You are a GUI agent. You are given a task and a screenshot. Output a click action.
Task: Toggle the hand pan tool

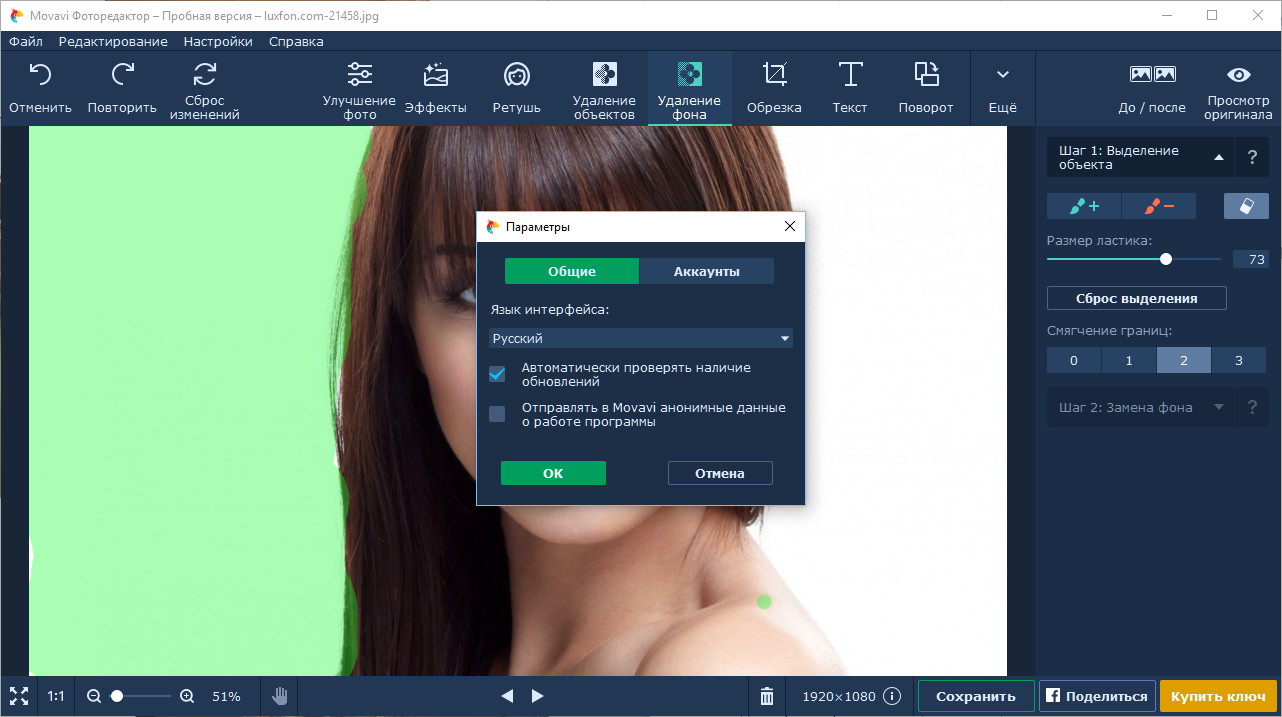280,696
